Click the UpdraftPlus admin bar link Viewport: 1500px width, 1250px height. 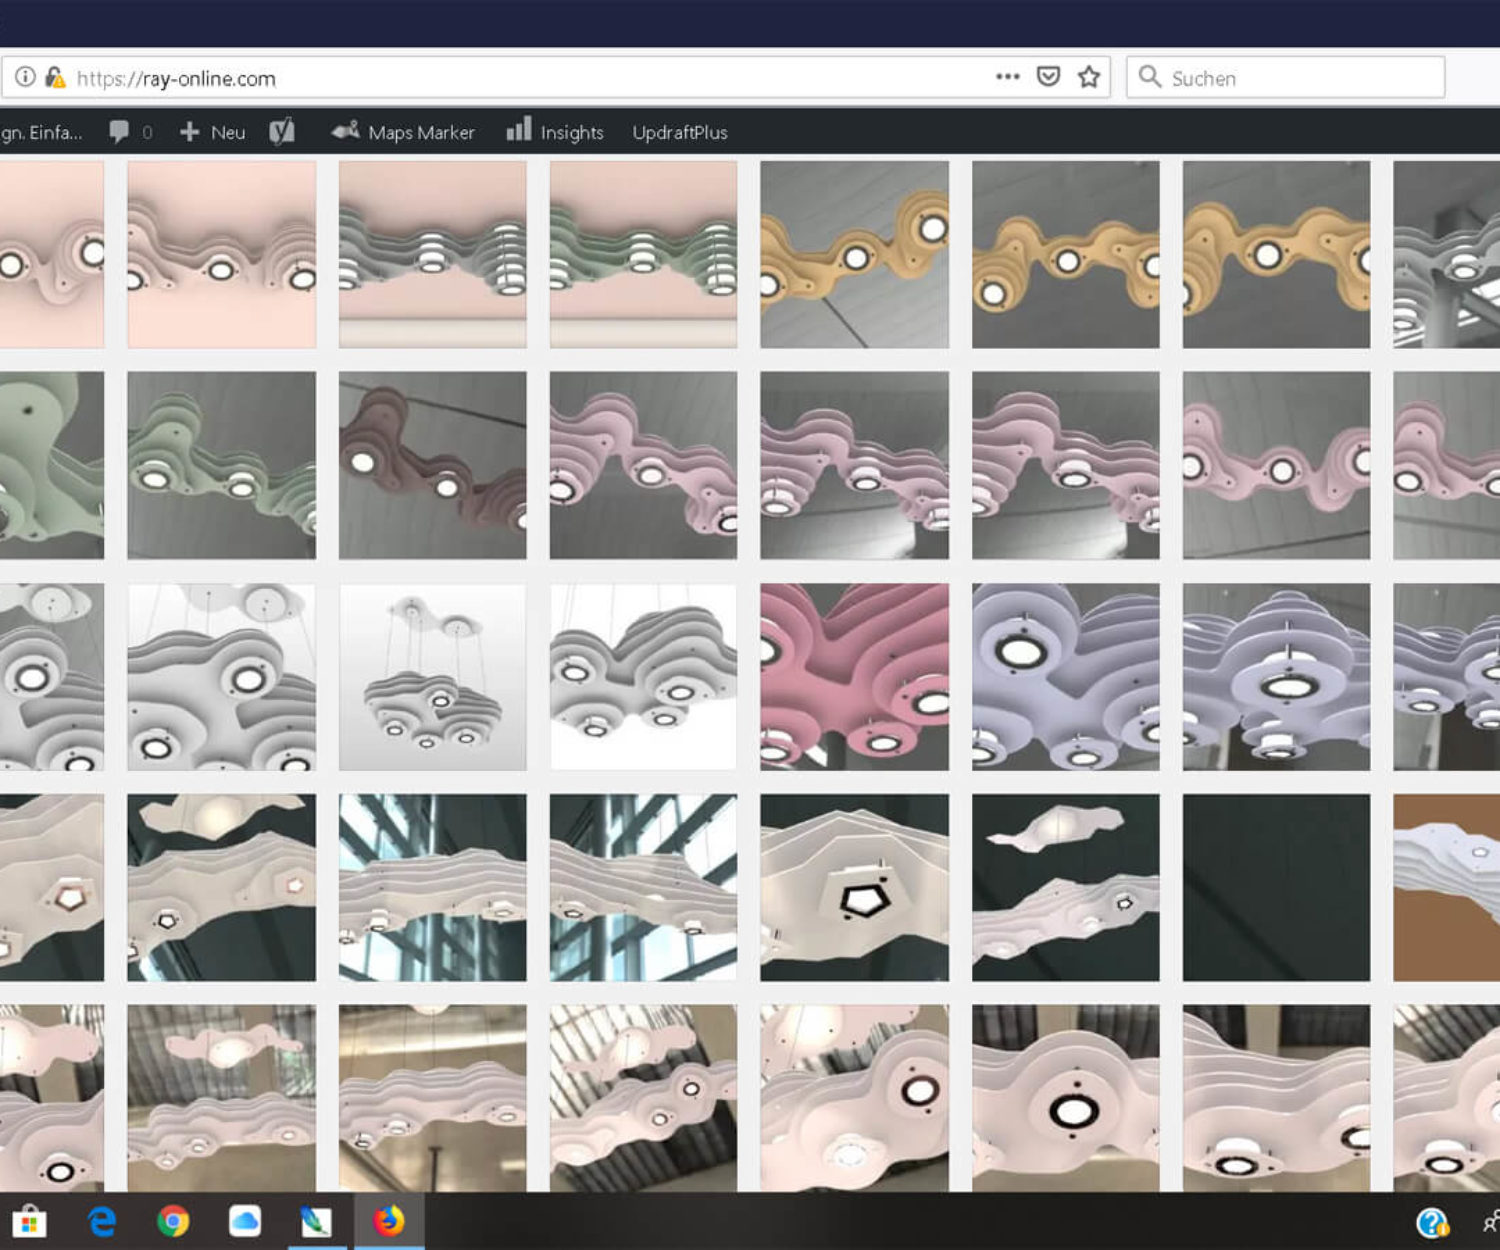tap(679, 132)
